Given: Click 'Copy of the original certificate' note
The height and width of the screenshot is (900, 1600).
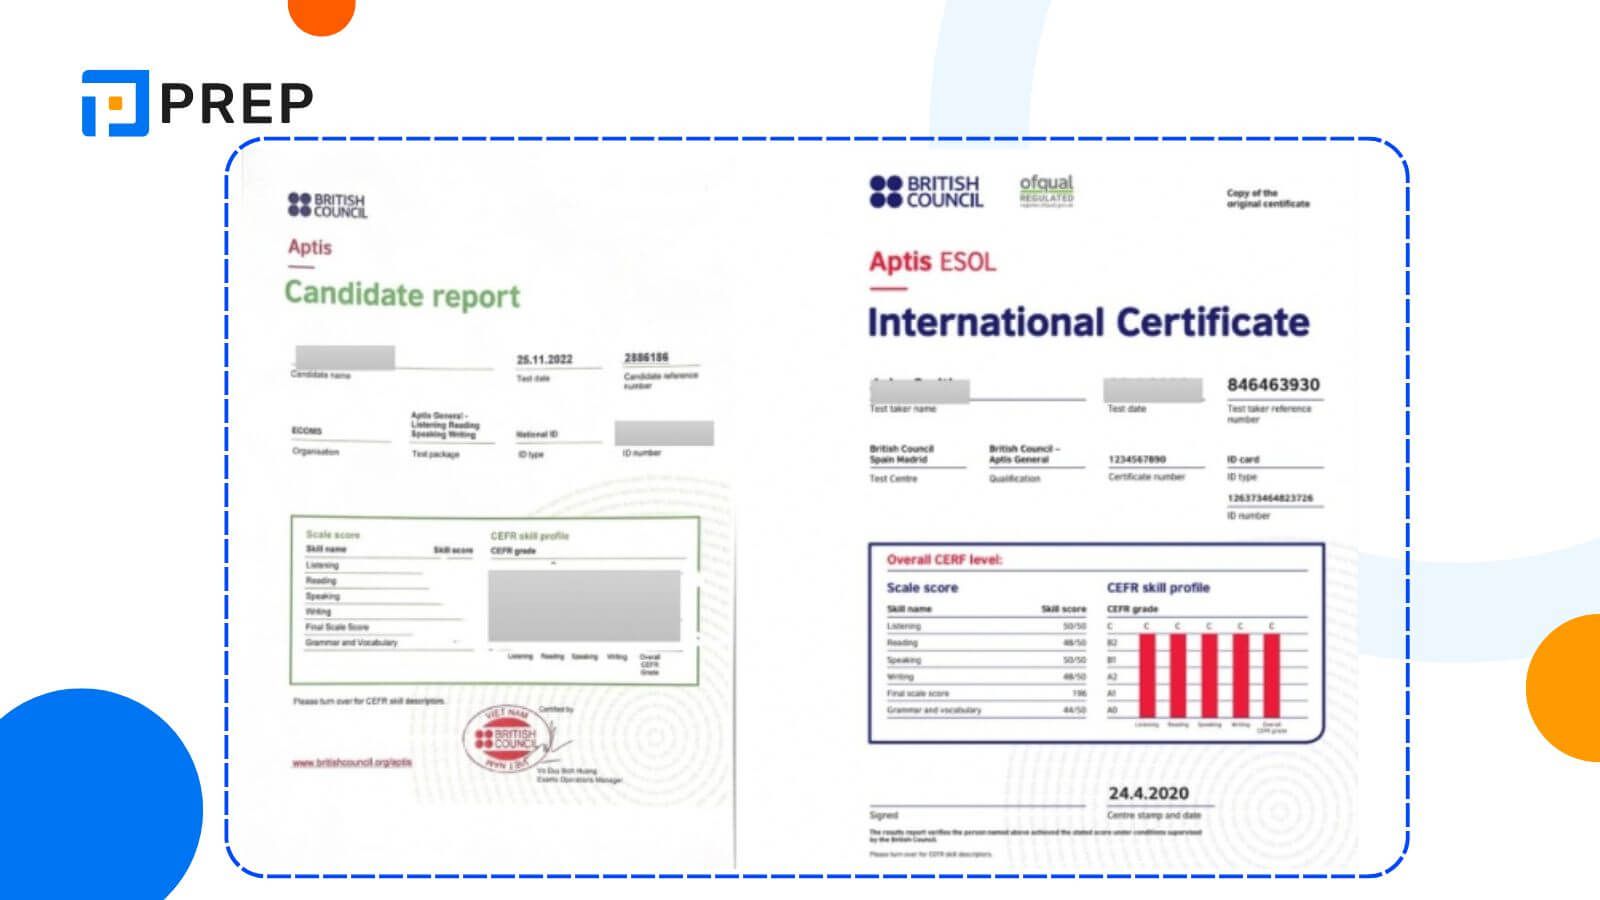Looking at the screenshot, I should (1268, 198).
